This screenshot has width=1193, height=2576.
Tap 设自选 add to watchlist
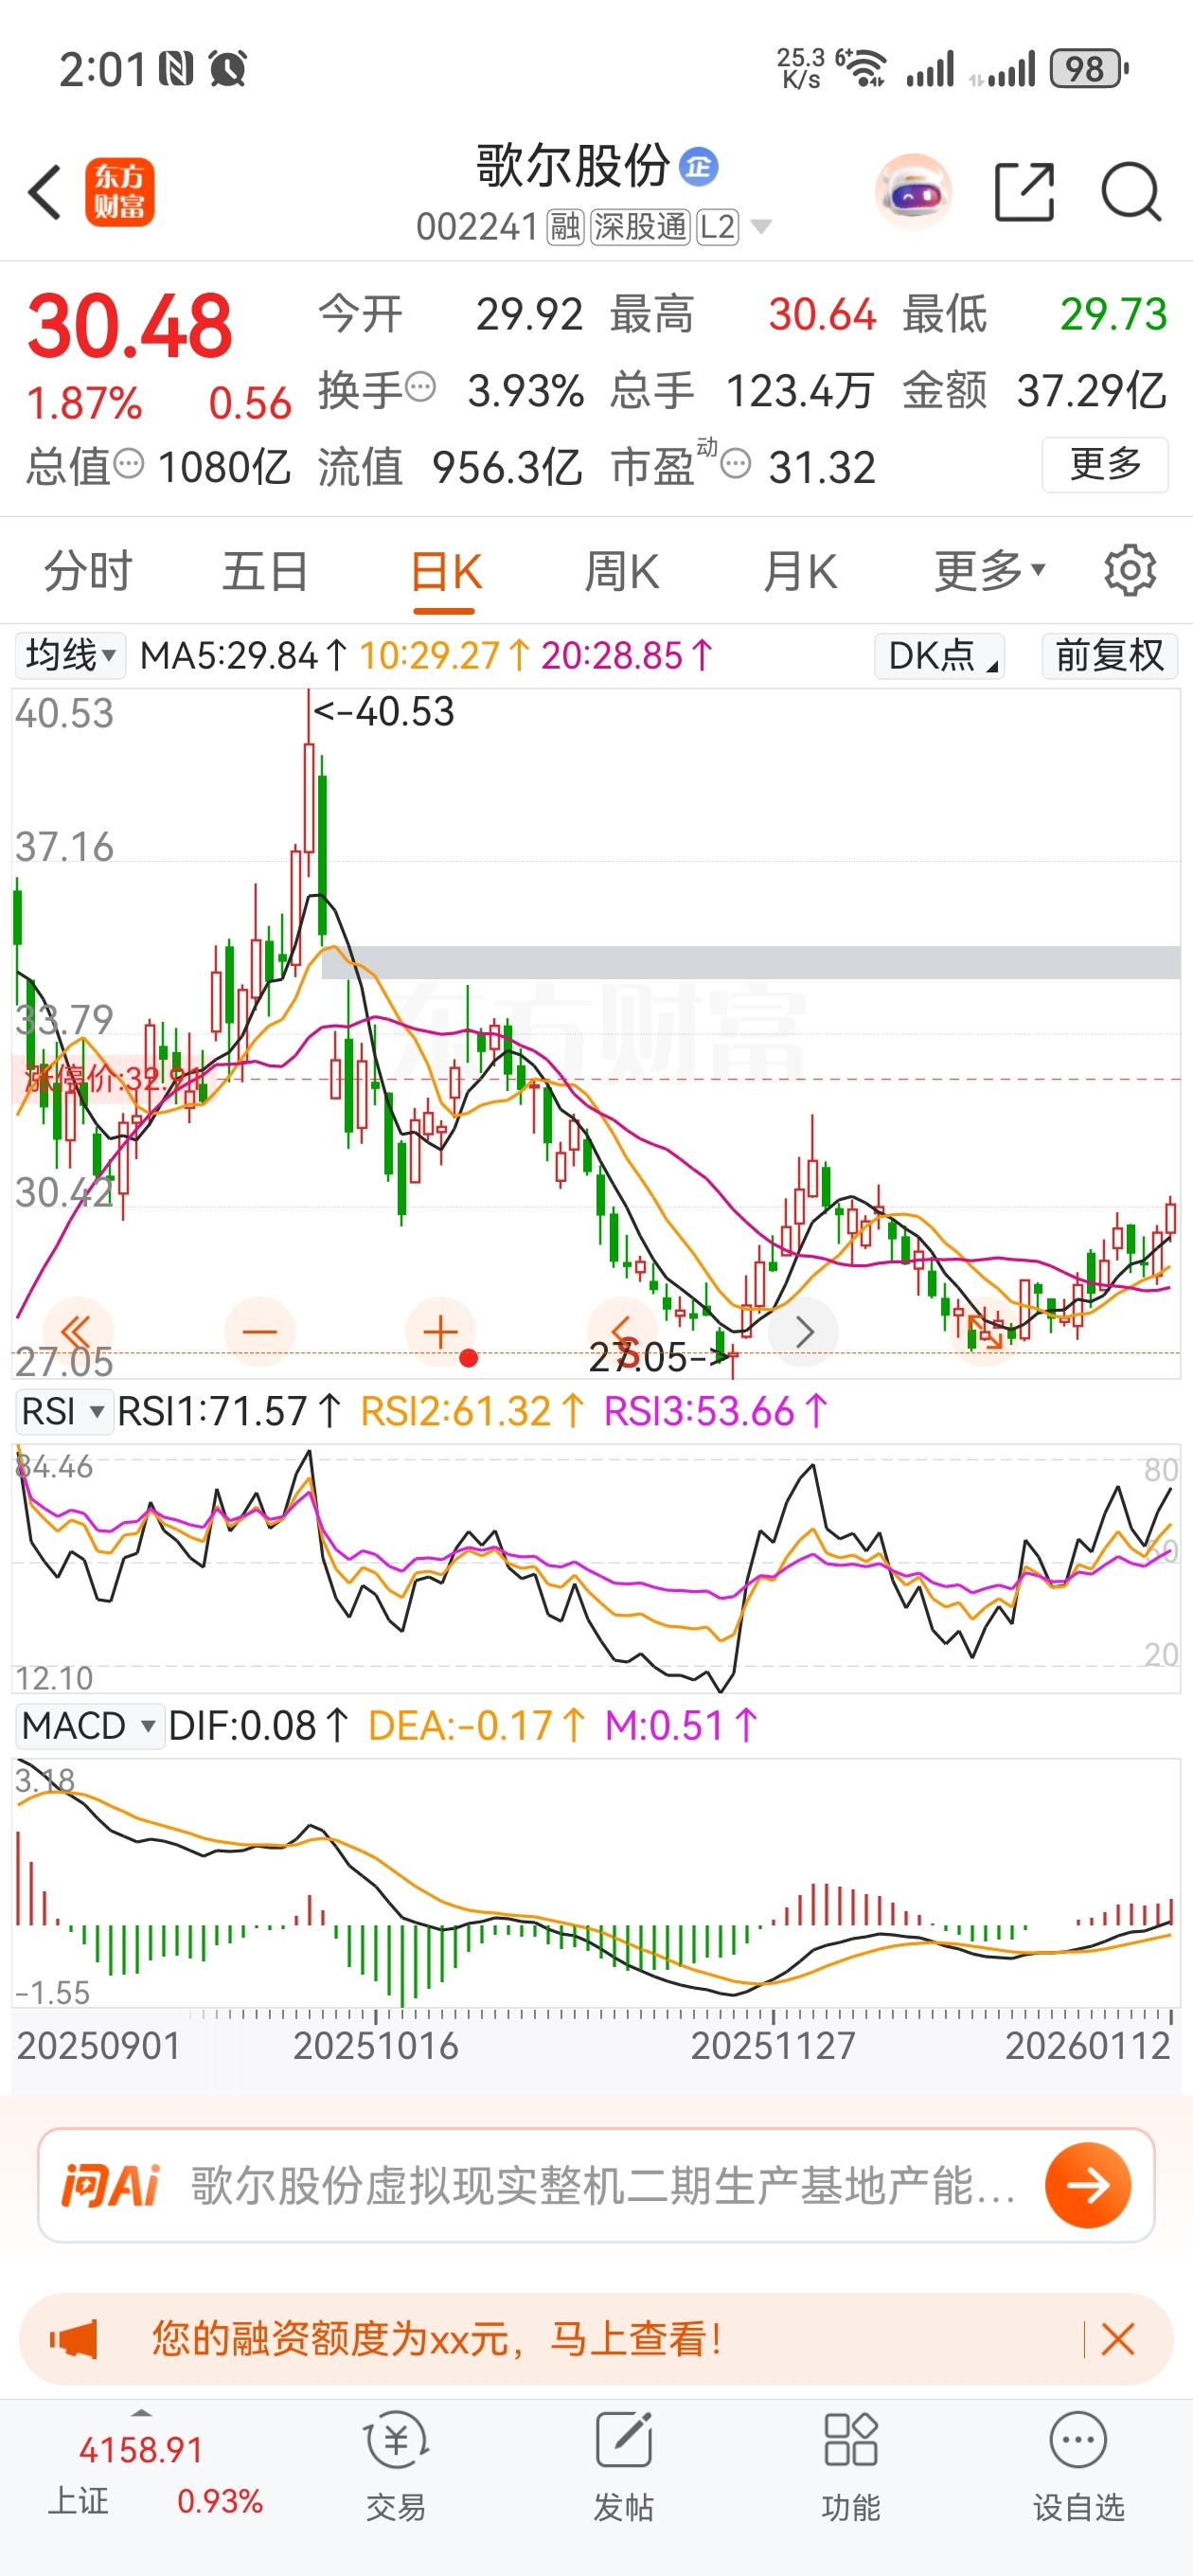pos(1078,2466)
